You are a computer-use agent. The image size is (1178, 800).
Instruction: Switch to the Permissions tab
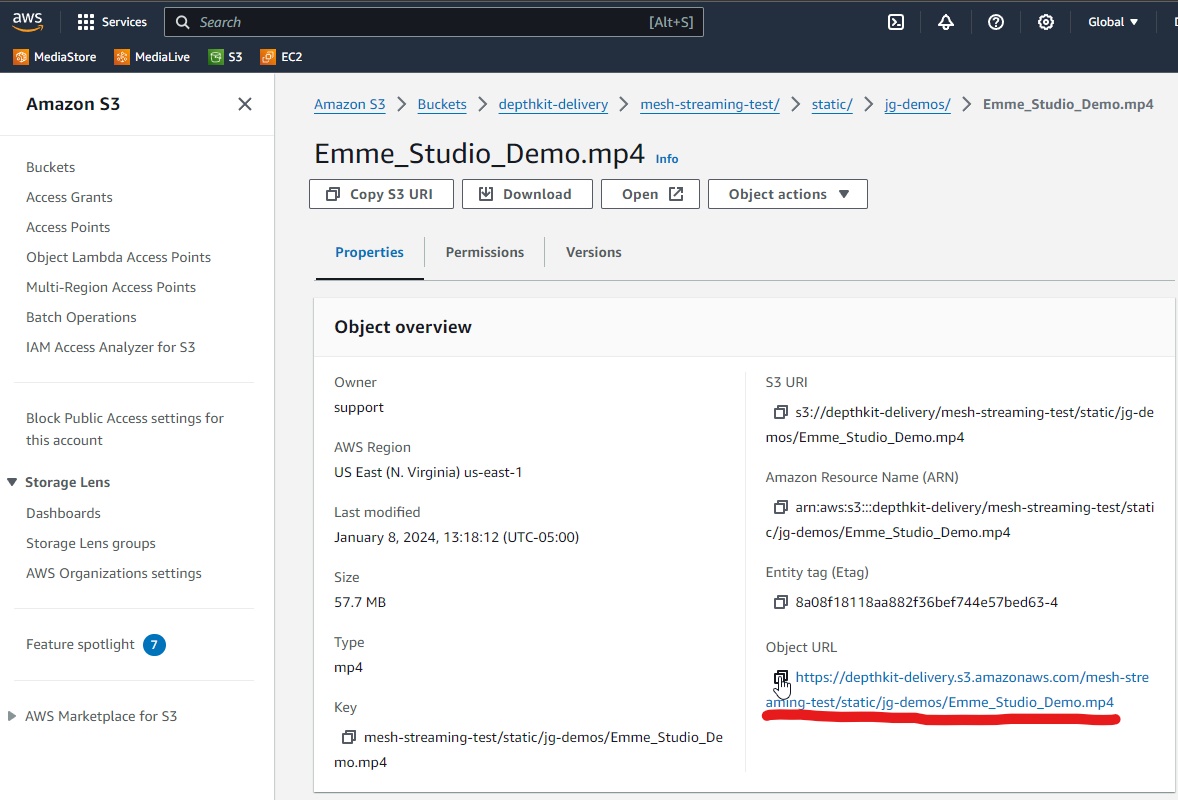[x=485, y=252]
